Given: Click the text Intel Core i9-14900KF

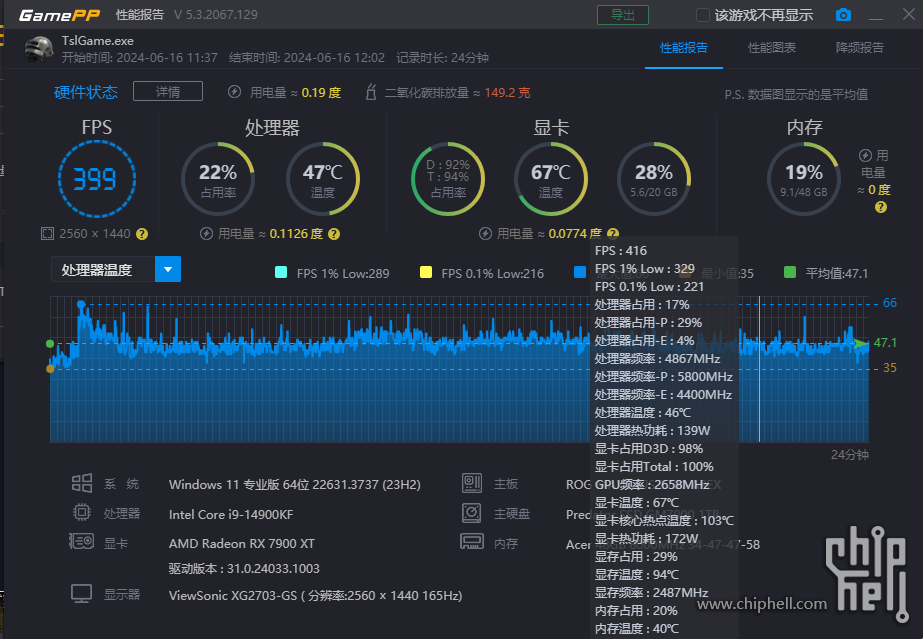Looking at the screenshot, I should tap(231, 514).
